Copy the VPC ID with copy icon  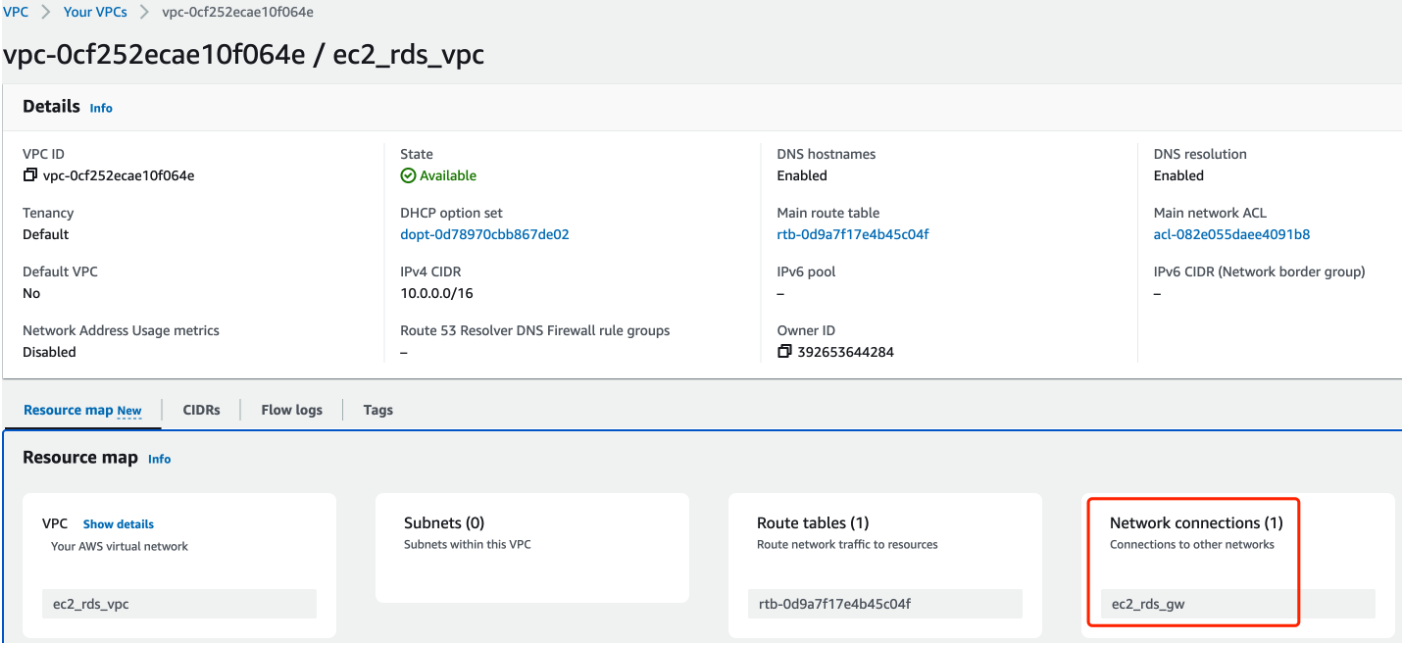(30, 176)
